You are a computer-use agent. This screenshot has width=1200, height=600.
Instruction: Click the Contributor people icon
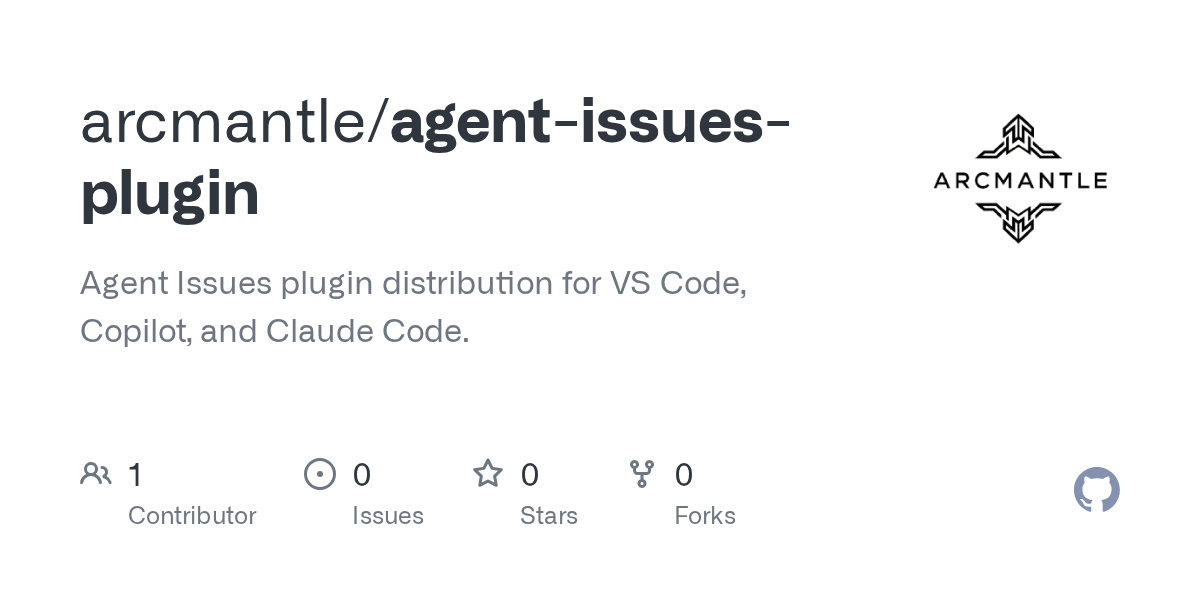(96, 473)
